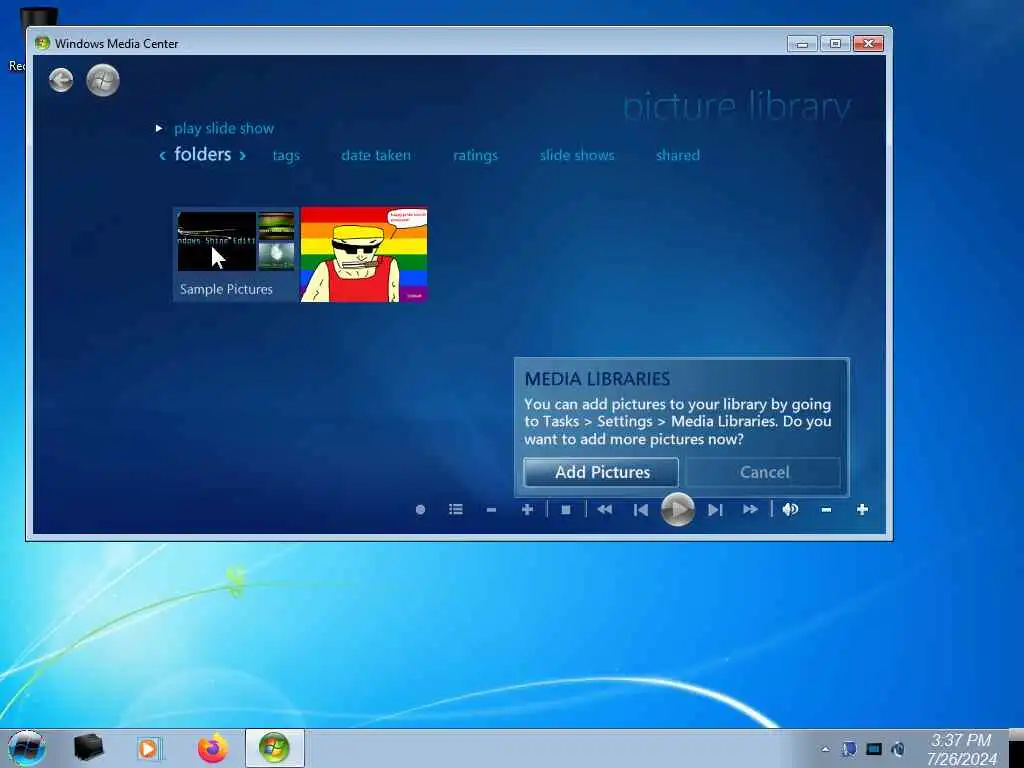This screenshot has height=768, width=1024.
Task: Click the Action Center monitor tray icon
Action: coord(874,749)
